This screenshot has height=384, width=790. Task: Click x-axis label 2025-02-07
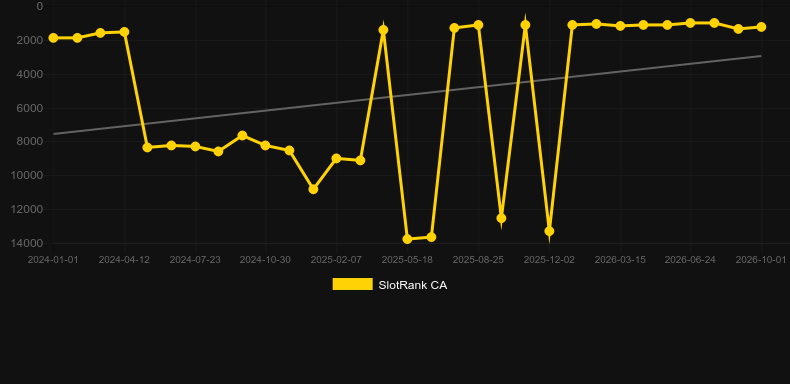pos(336,260)
